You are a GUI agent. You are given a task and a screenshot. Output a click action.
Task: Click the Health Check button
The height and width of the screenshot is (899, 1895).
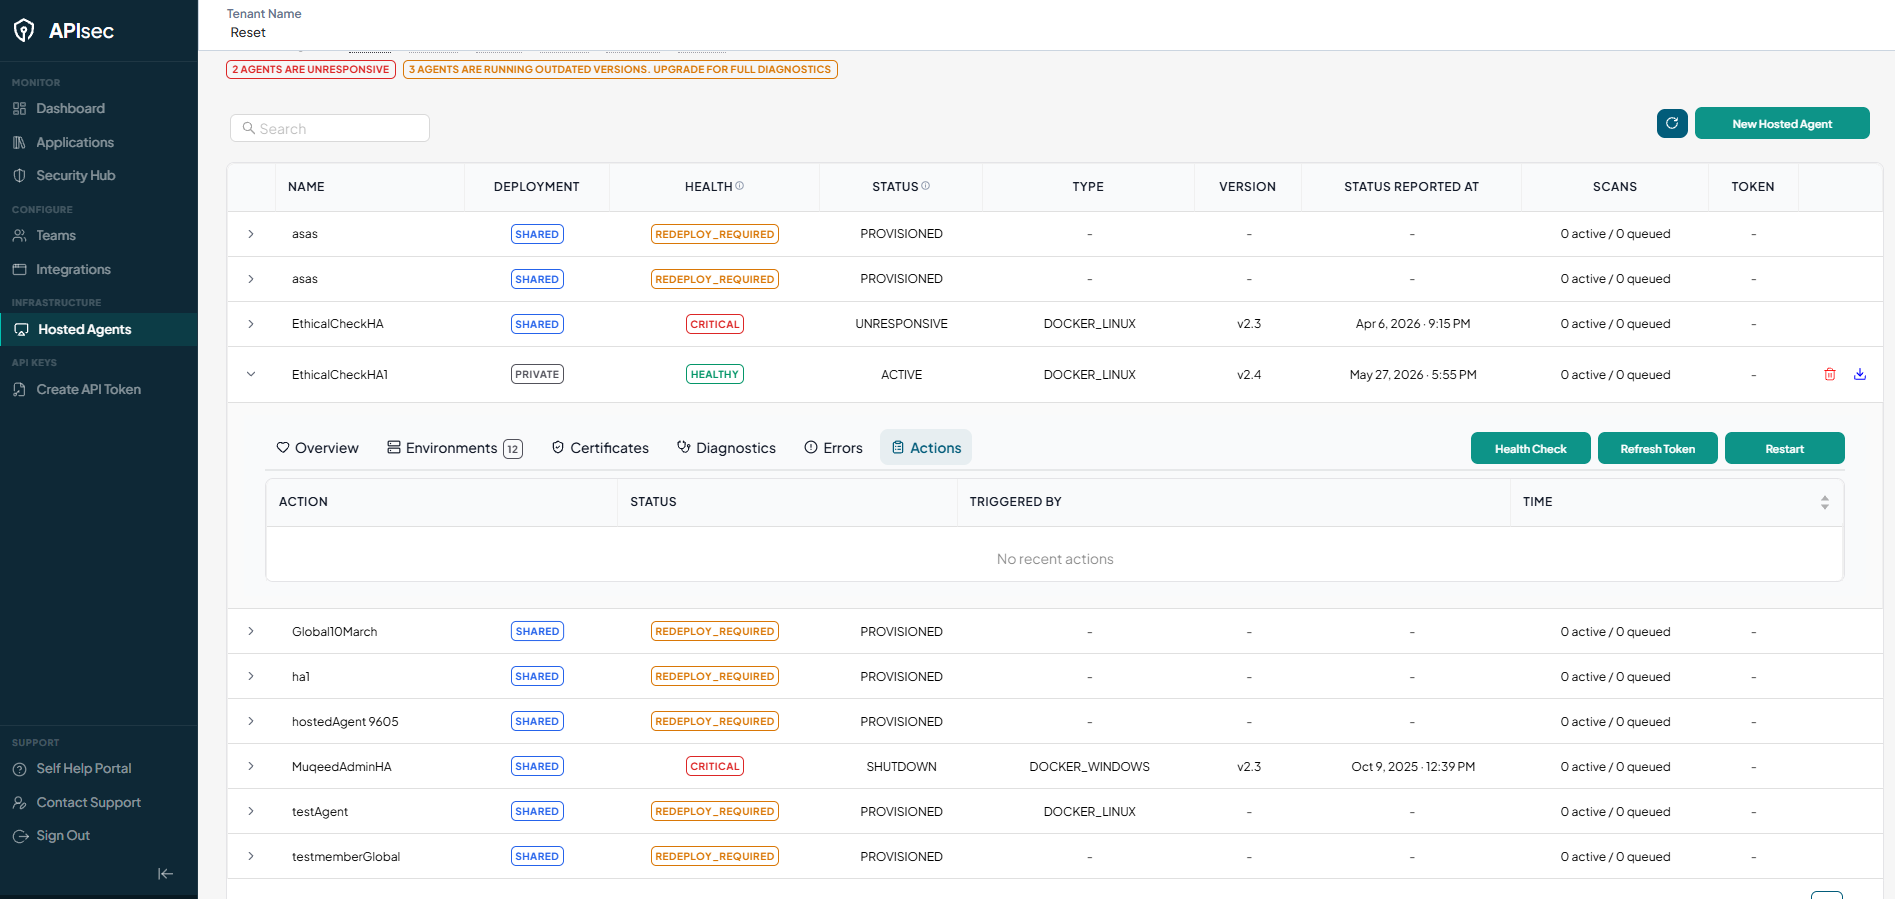[1531, 448]
